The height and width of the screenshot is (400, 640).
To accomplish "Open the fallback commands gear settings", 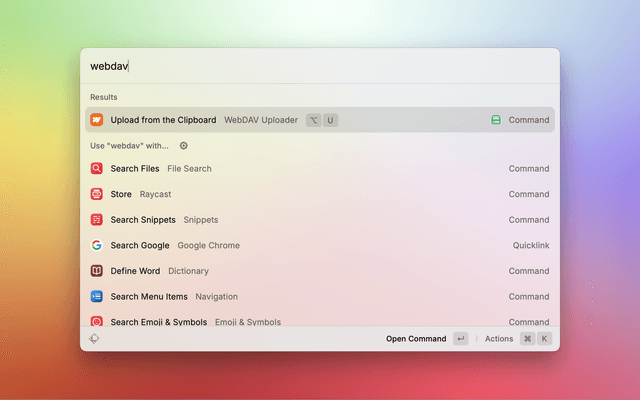I will pyautogui.click(x=183, y=145).
